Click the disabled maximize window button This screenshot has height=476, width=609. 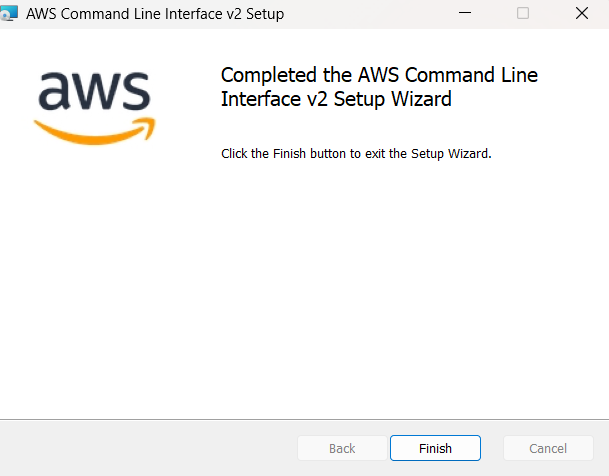pos(523,14)
